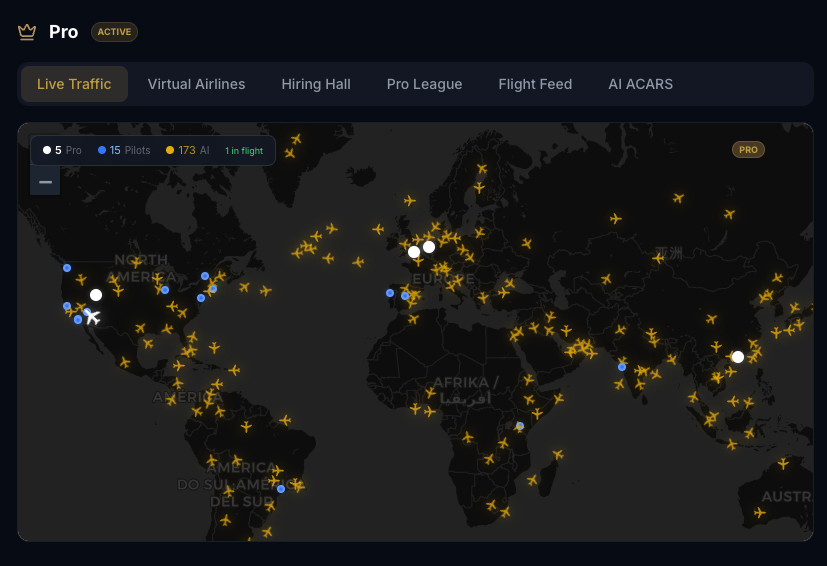Select the AI plane in southern Australia
The width and height of the screenshot is (827, 566).
(759, 512)
